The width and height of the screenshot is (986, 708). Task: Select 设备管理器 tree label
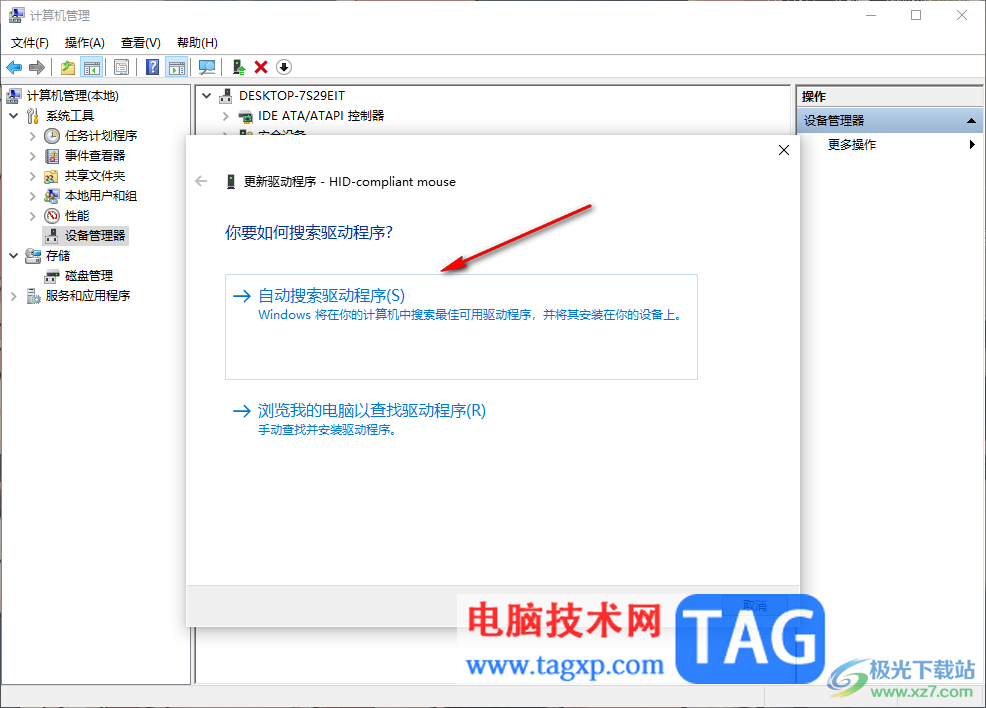coord(95,236)
